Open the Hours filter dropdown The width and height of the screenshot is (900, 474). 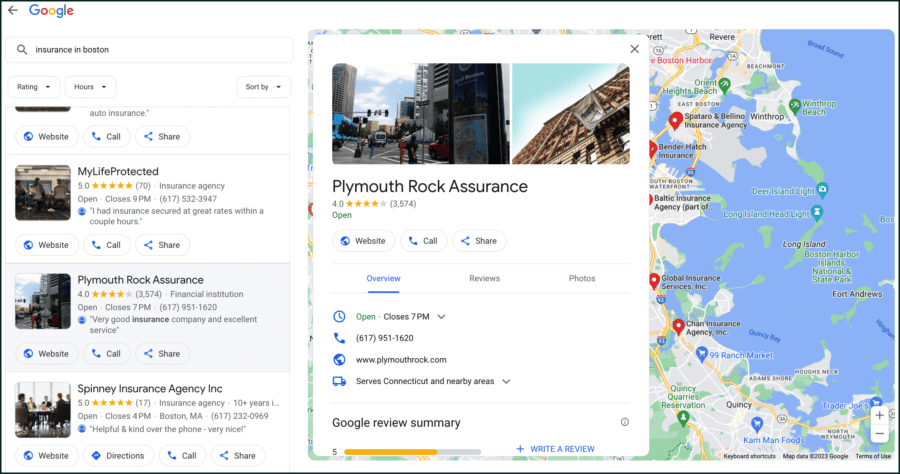[x=91, y=87]
